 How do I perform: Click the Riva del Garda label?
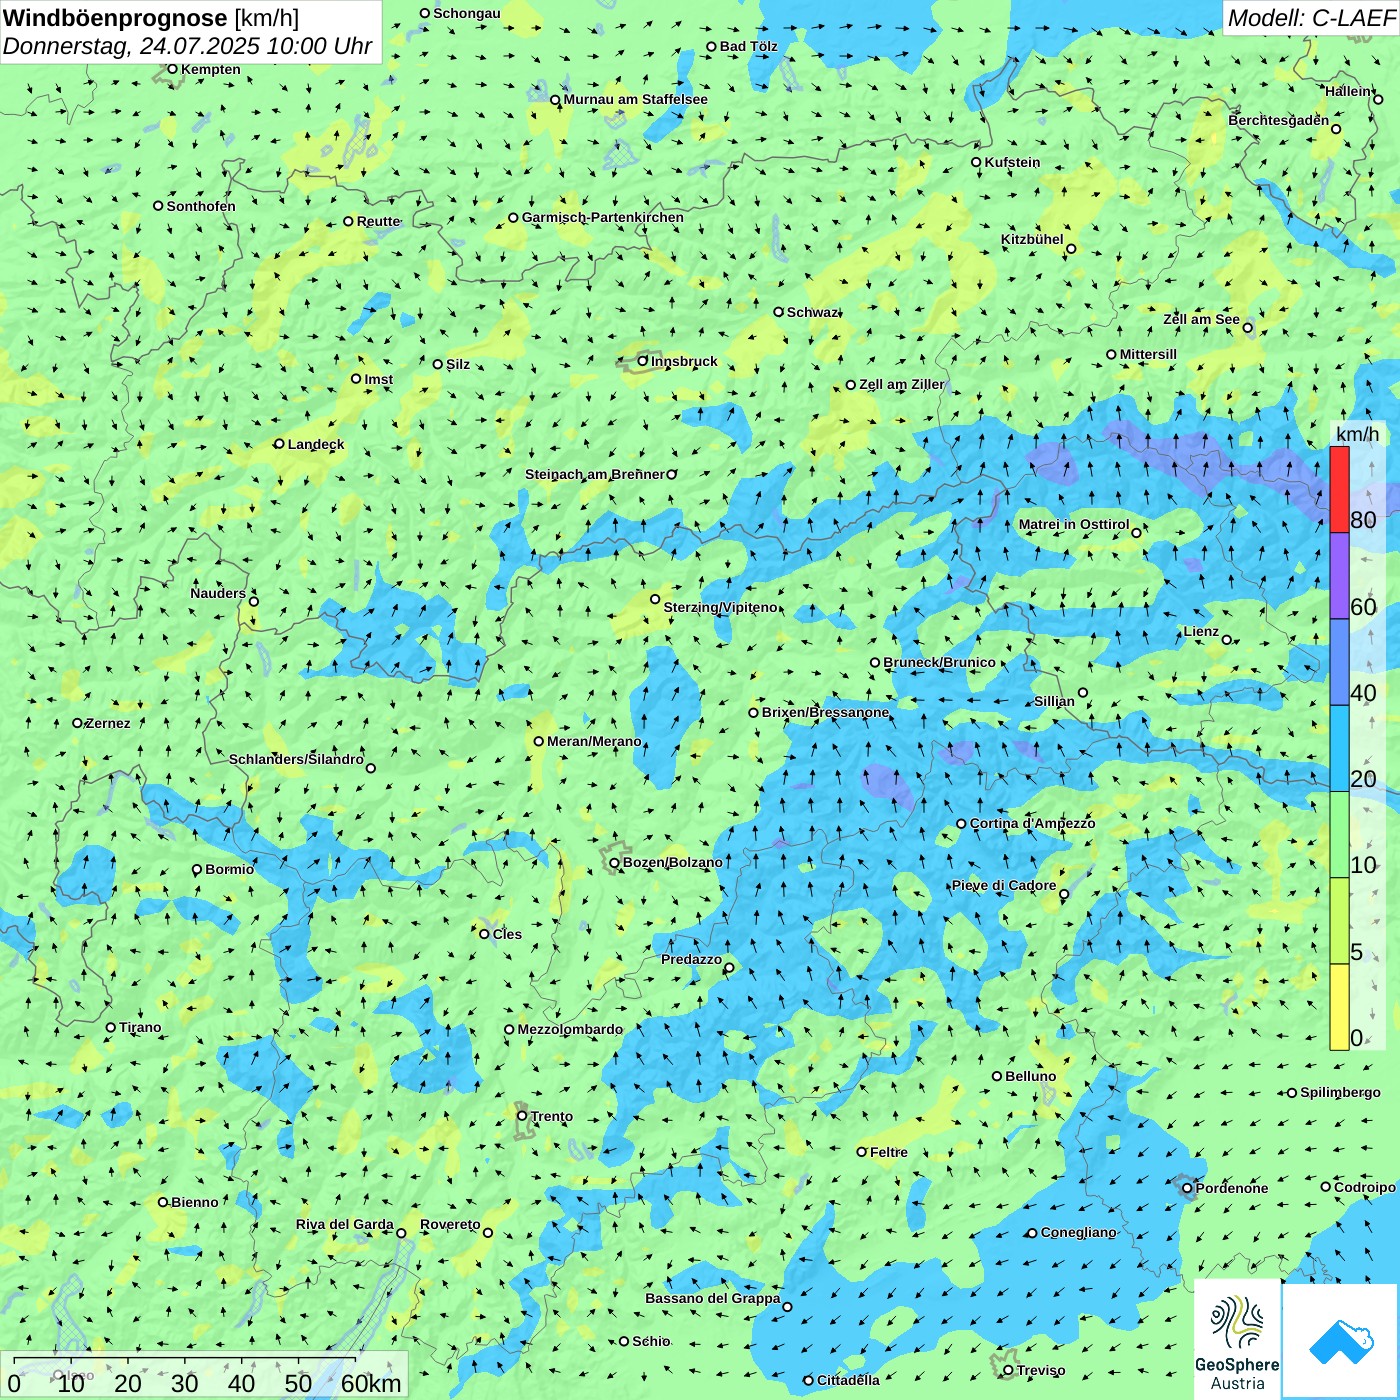345,1224
